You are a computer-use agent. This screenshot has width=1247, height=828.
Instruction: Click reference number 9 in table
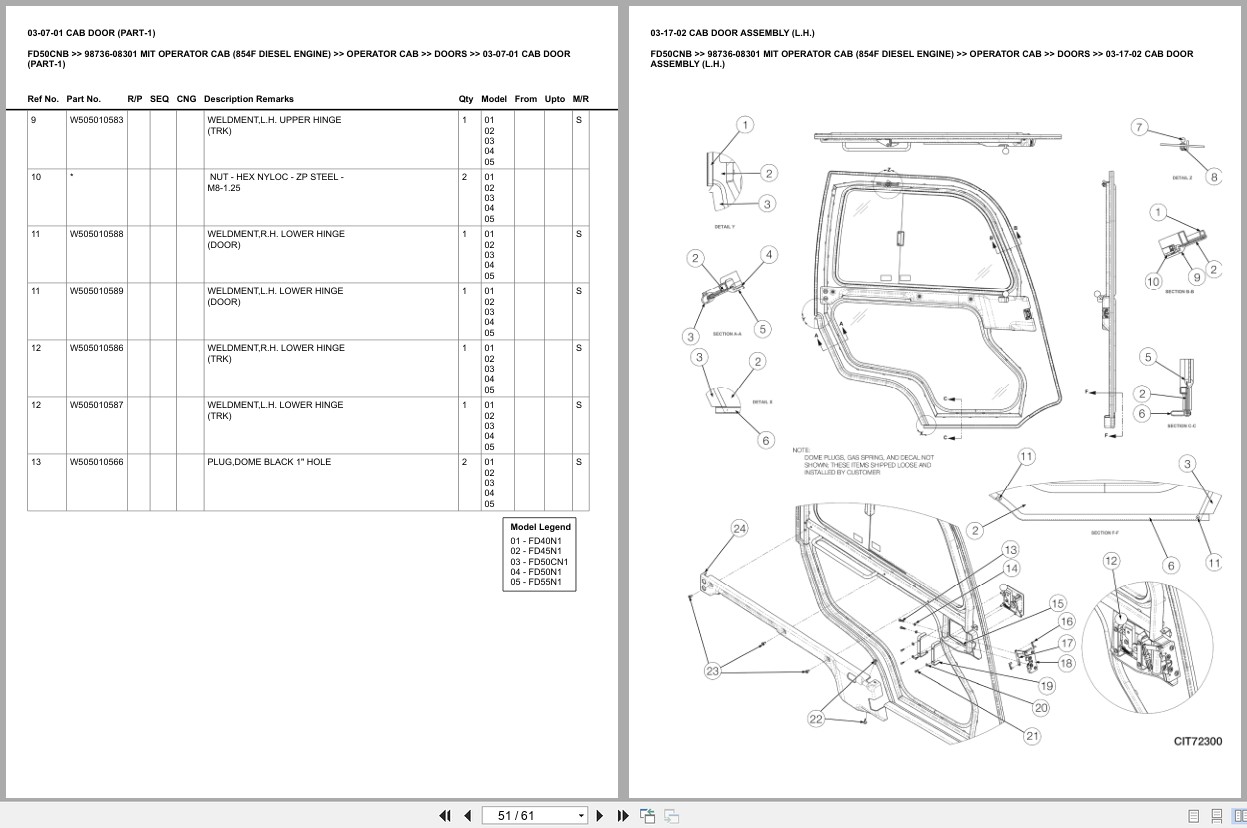click(34, 120)
